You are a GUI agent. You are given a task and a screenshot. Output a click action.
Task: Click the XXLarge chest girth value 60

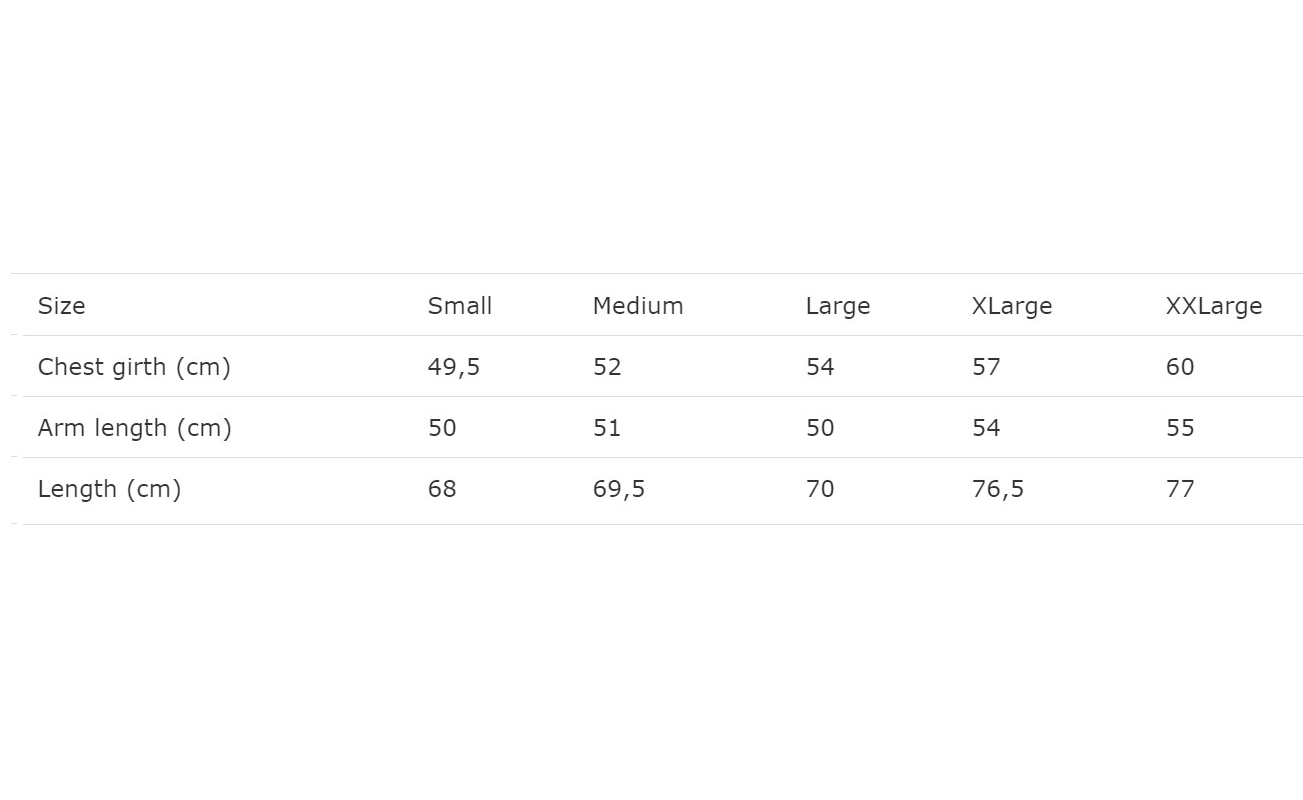click(x=1180, y=367)
